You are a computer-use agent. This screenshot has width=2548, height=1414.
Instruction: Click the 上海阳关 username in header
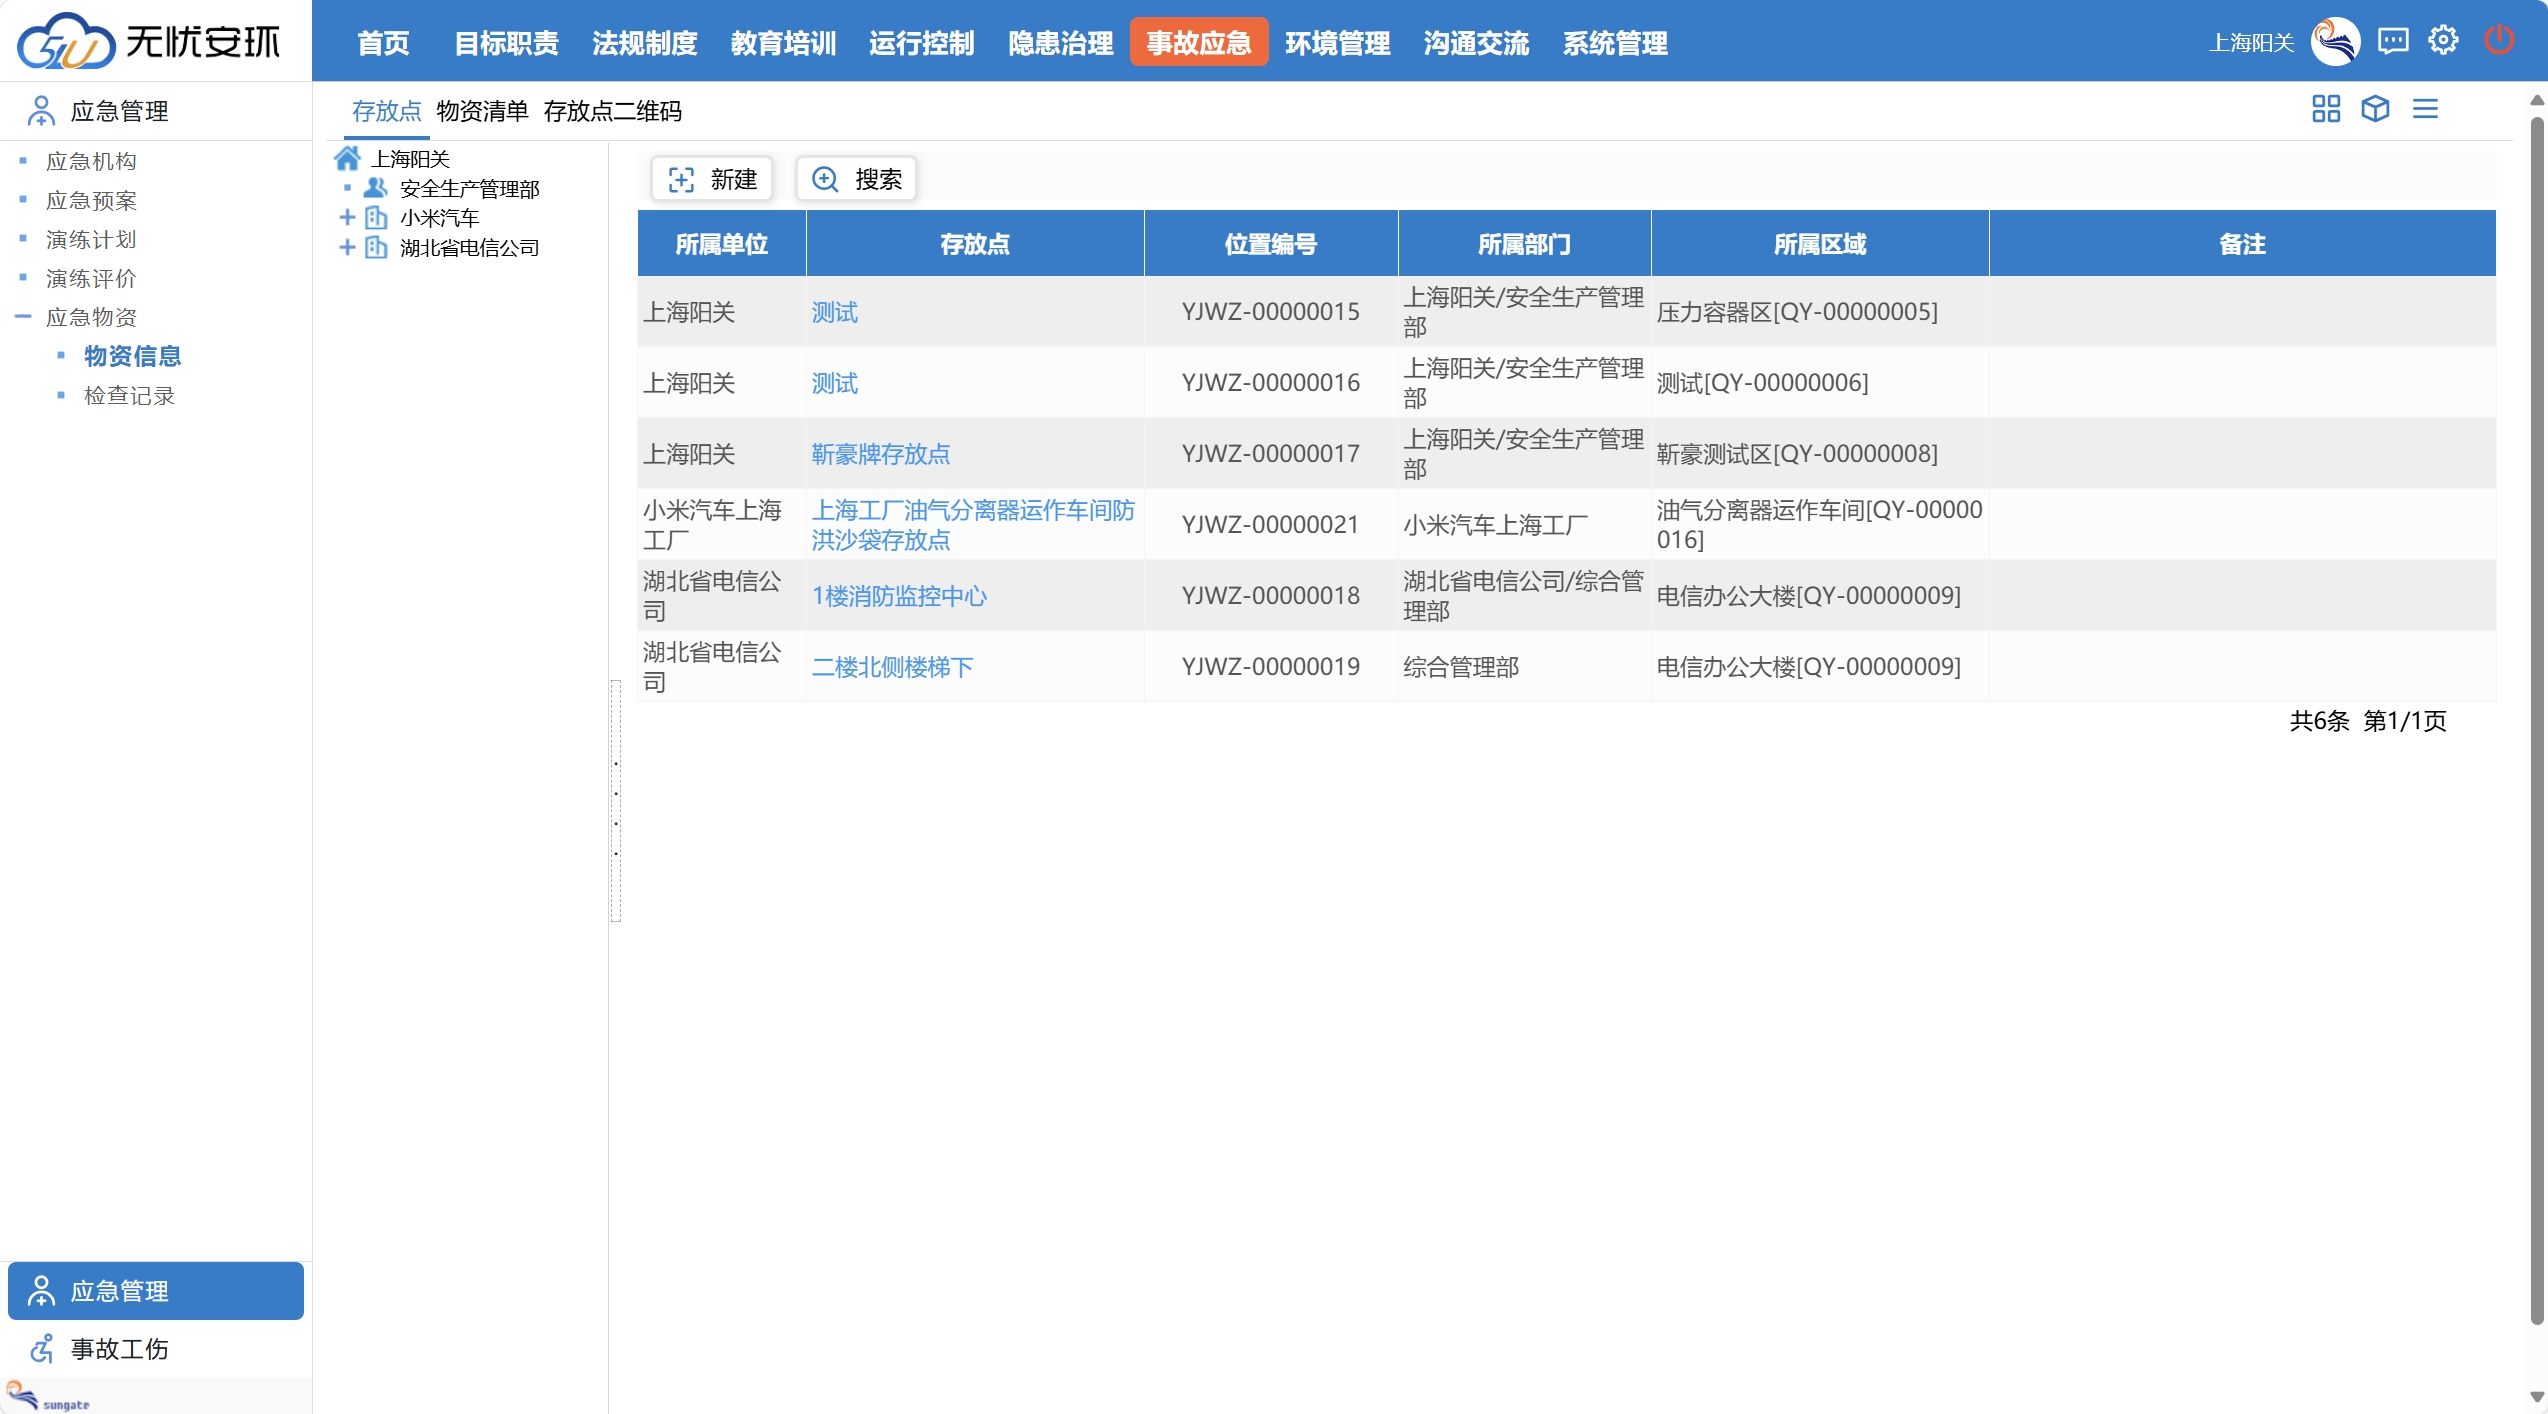tap(2251, 42)
